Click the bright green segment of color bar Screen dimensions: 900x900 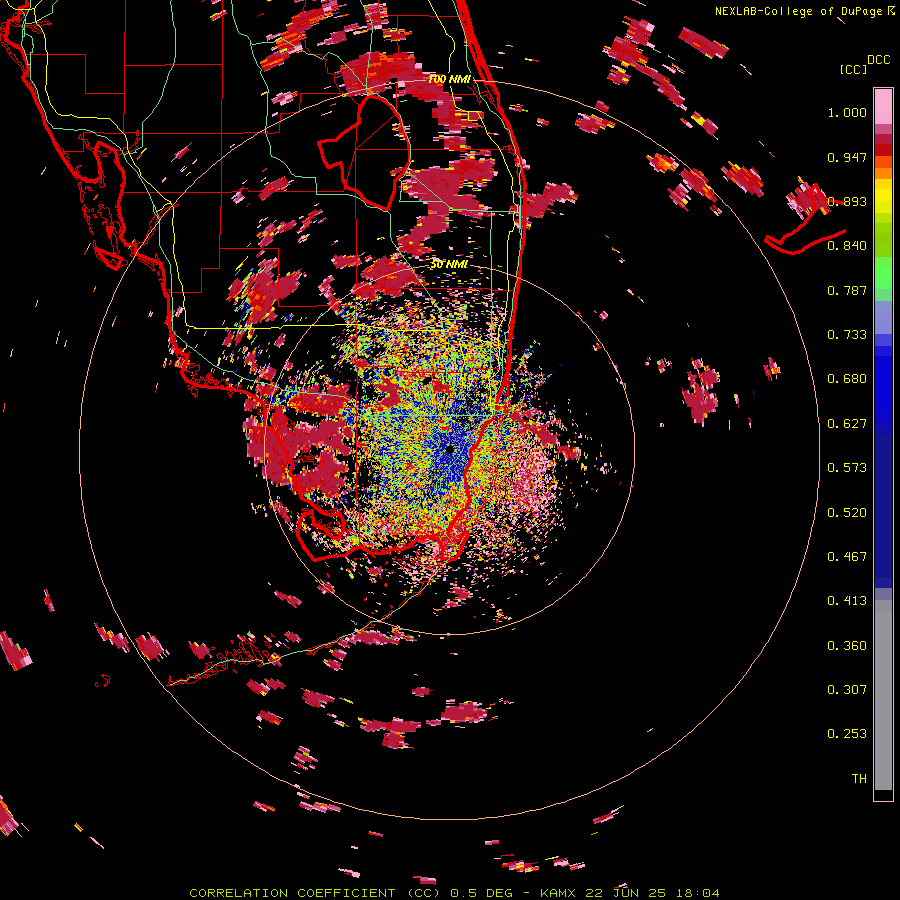click(x=883, y=273)
